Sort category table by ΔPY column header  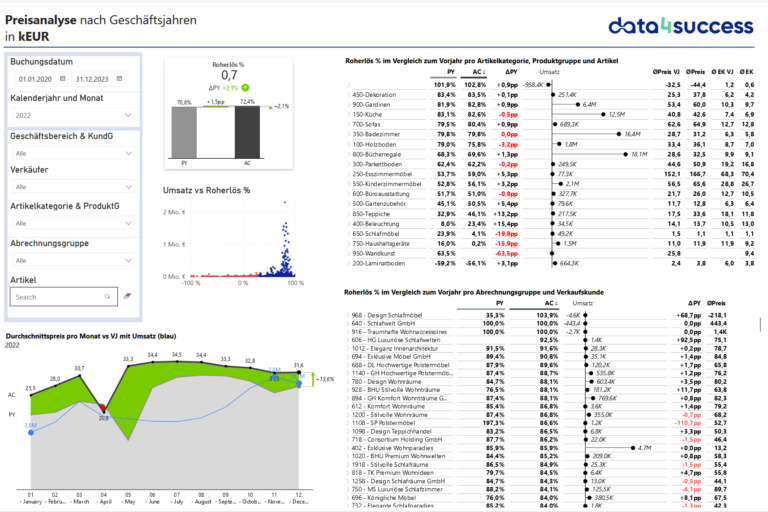(511, 72)
